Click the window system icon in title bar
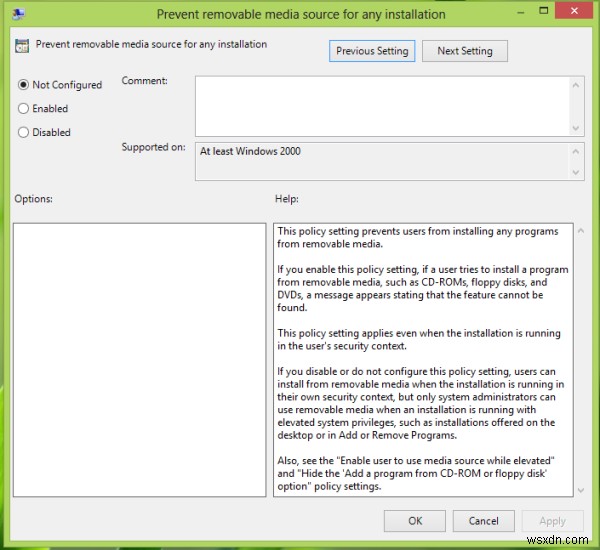This screenshot has width=600, height=550. coord(18,14)
